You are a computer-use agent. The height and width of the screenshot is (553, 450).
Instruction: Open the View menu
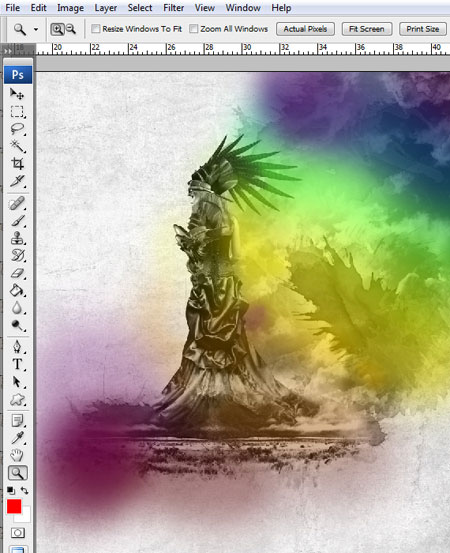tap(205, 8)
